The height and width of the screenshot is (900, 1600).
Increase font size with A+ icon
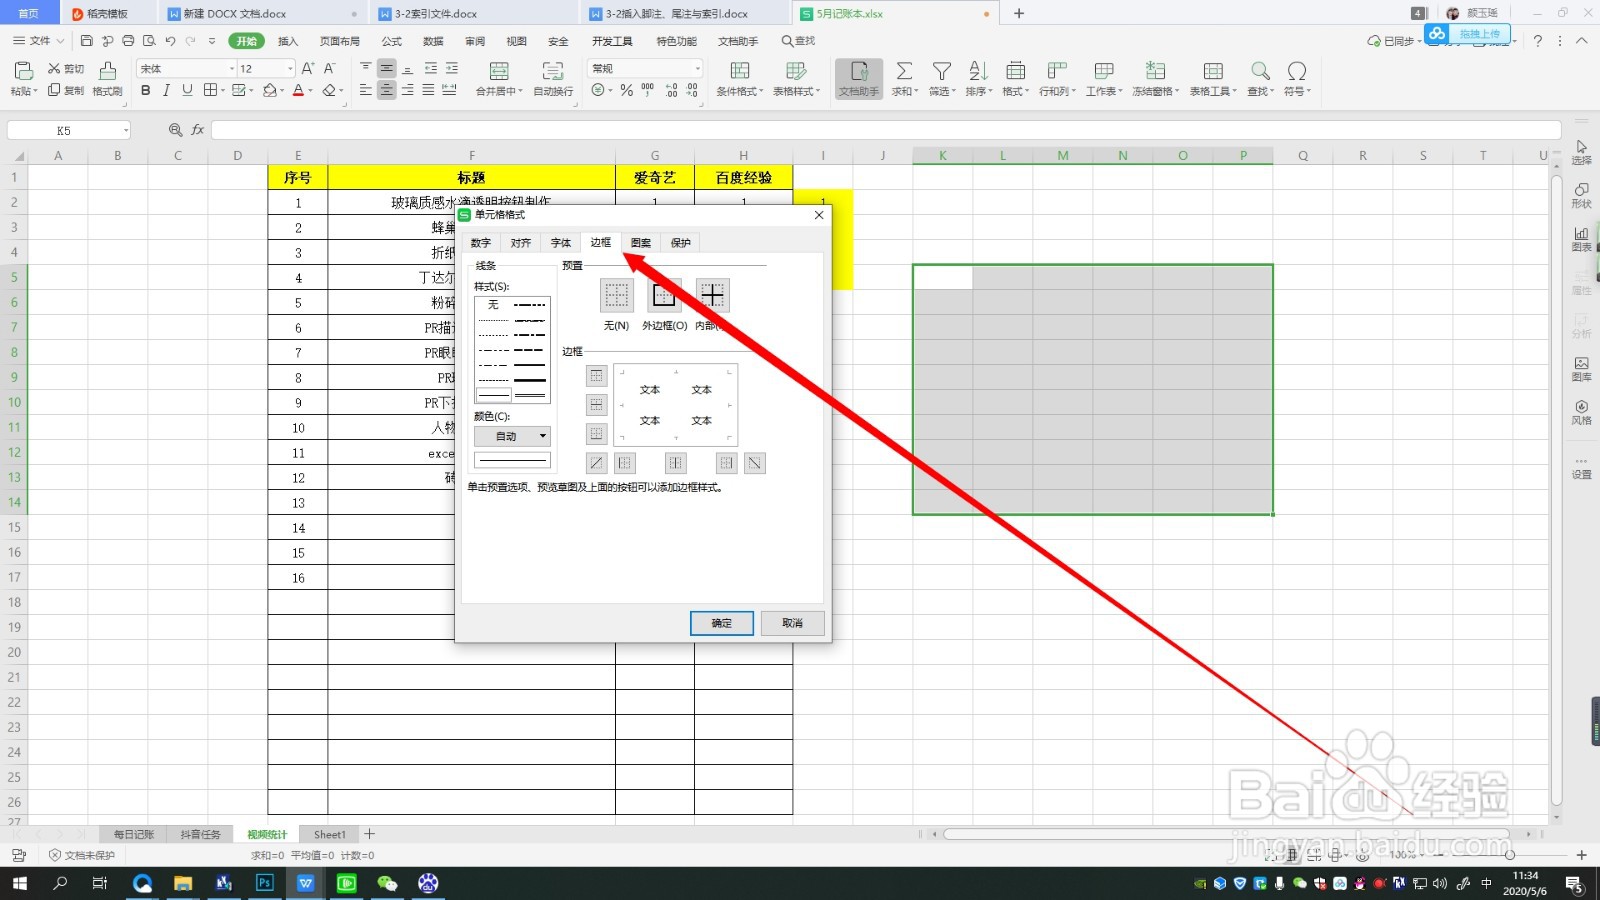pos(308,69)
